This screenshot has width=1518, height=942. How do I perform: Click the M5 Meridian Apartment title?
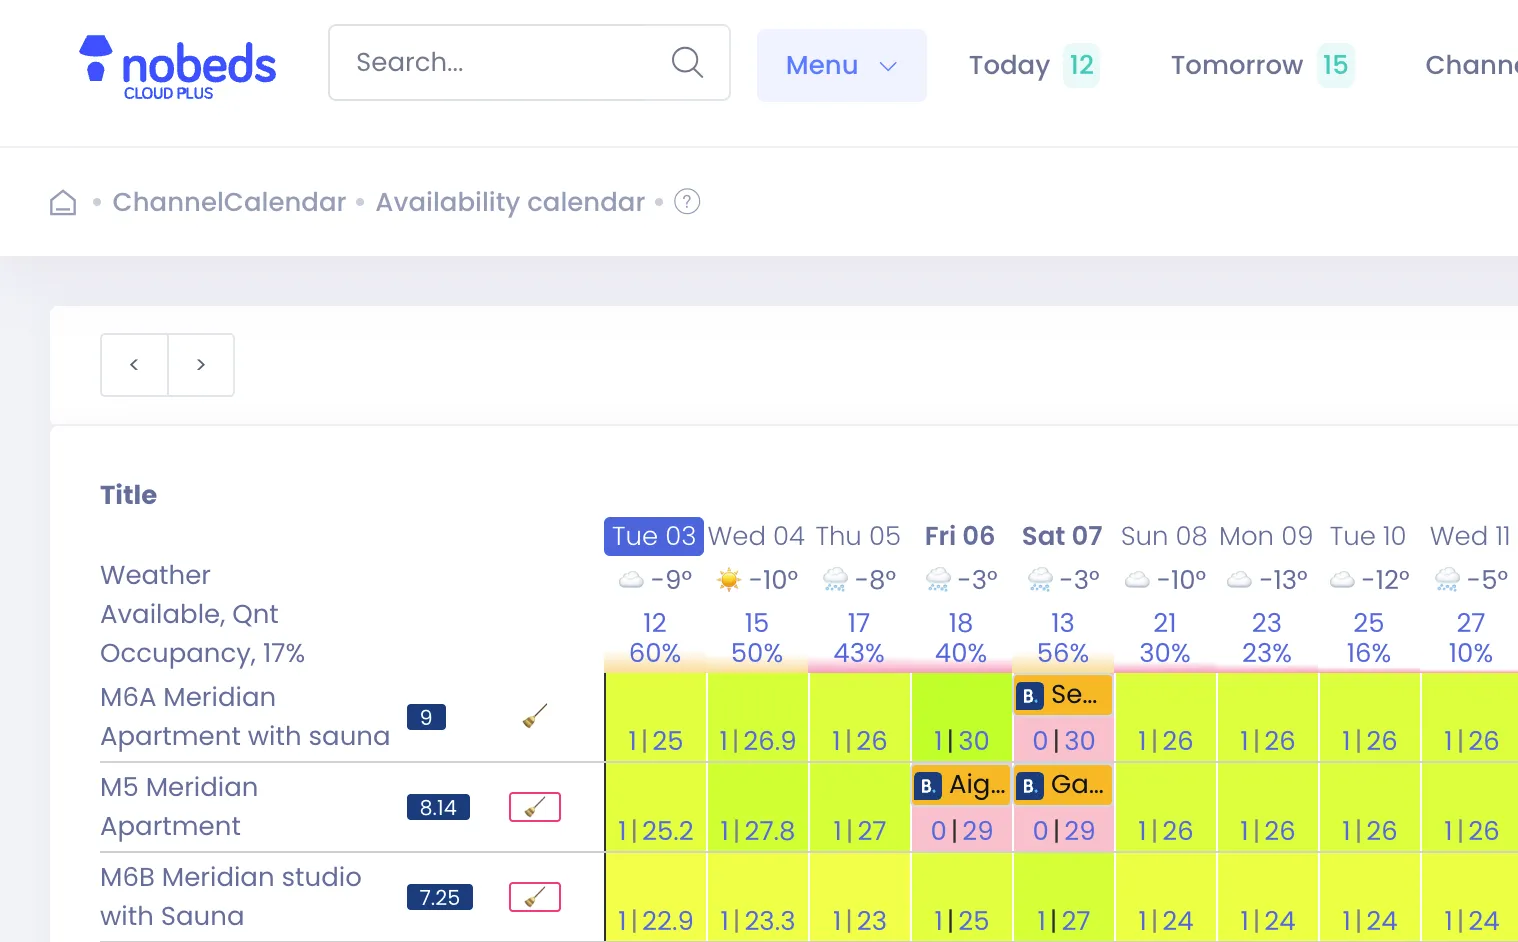tap(179, 807)
